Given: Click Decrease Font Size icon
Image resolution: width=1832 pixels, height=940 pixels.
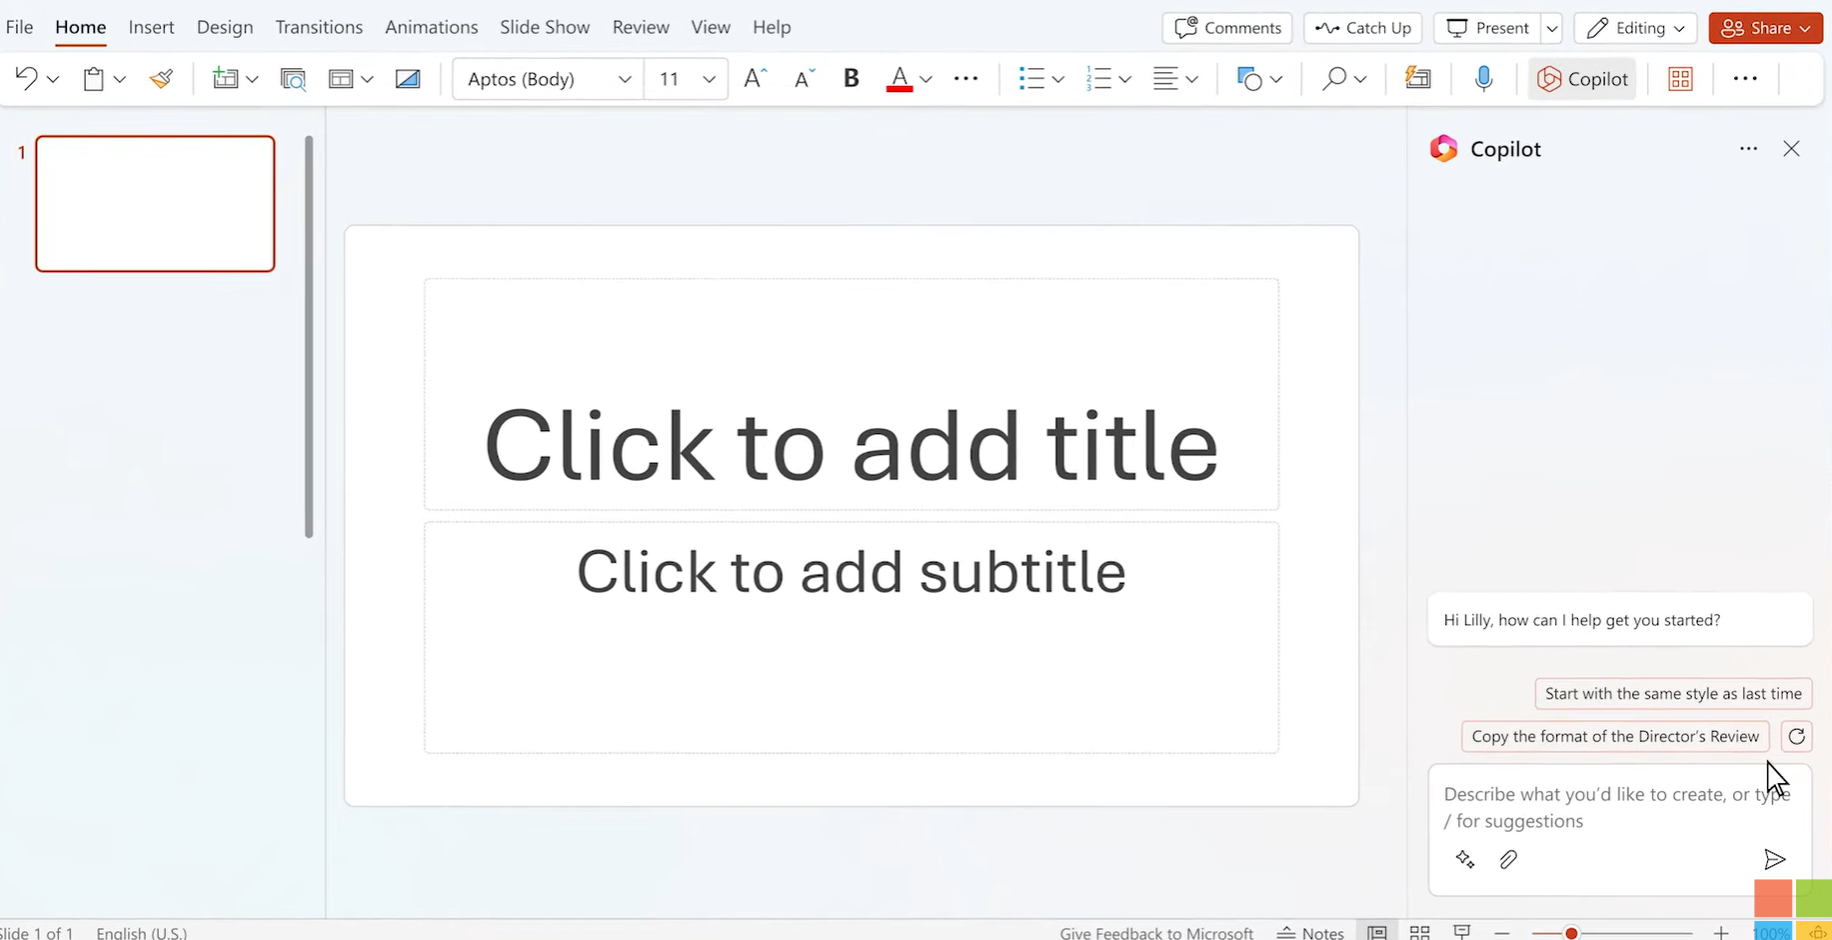Looking at the screenshot, I should (804, 78).
